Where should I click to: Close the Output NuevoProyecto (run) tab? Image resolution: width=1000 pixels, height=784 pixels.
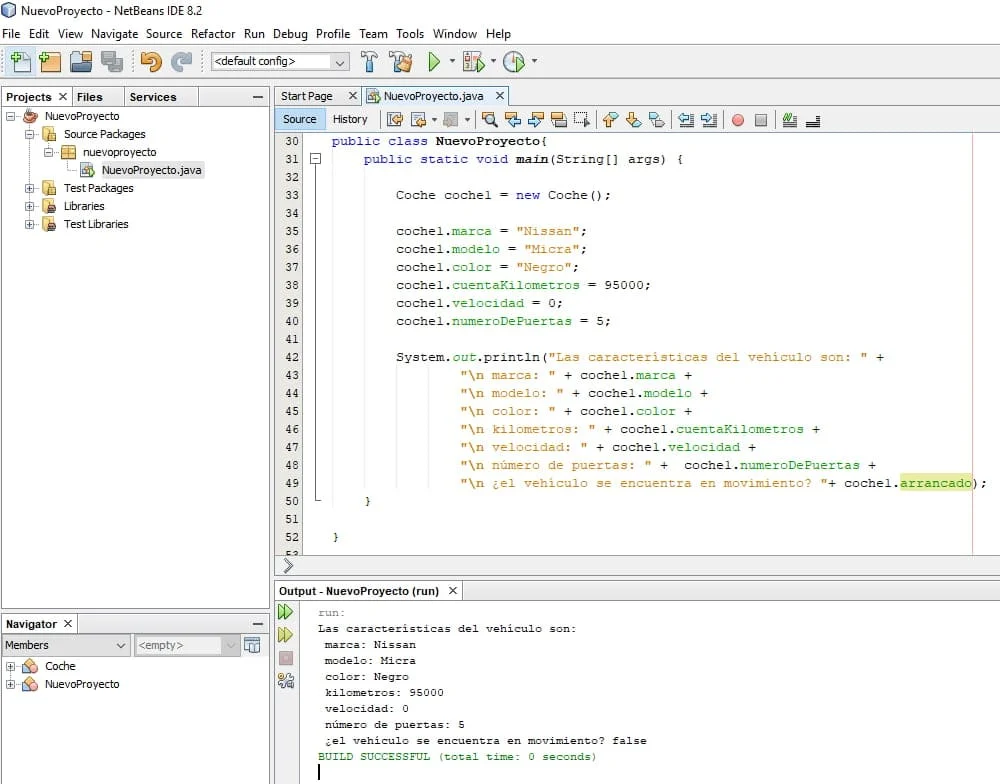453,591
